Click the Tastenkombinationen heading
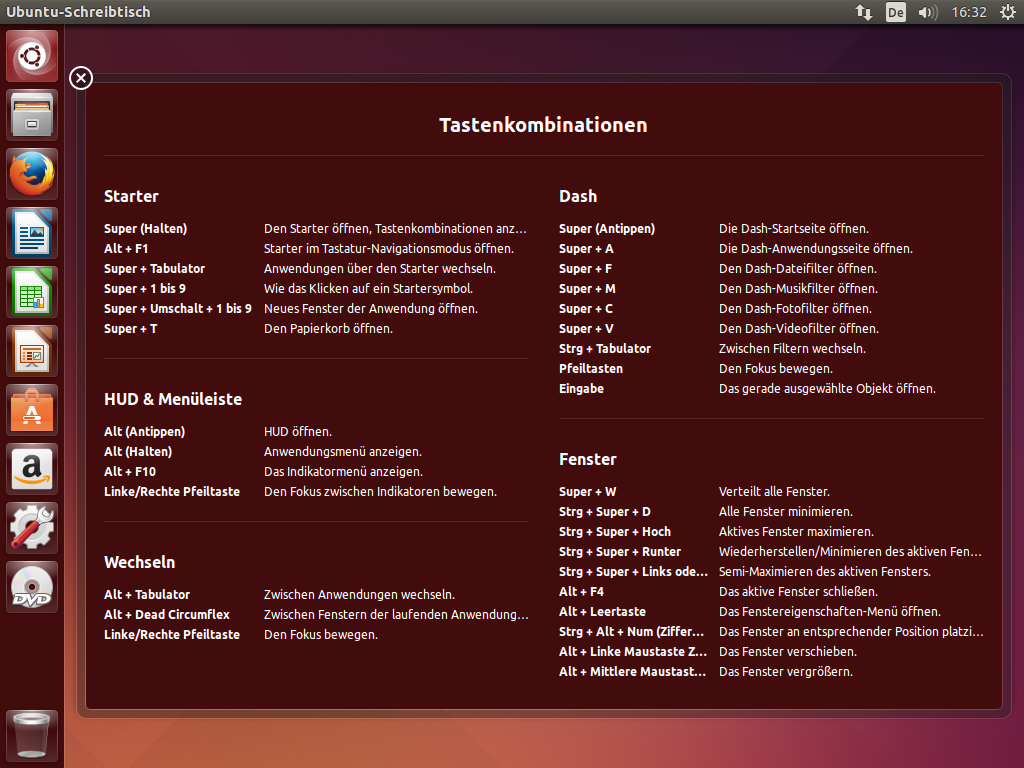This screenshot has height=768, width=1024. point(543,125)
